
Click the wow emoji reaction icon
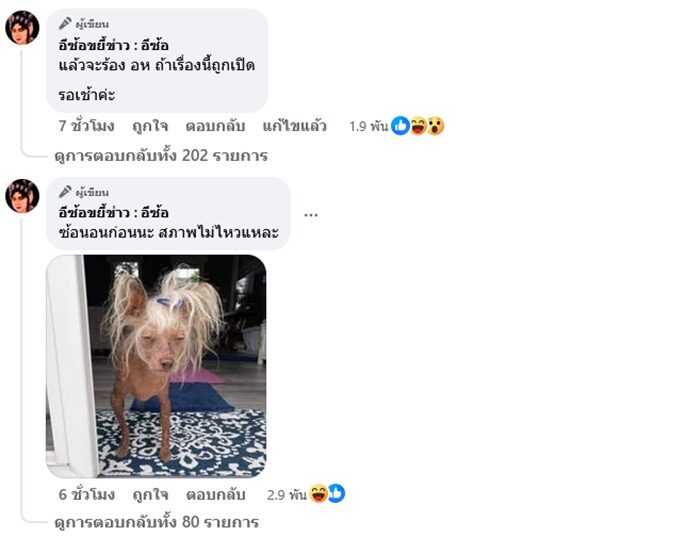pyautogui.click(x=435, y=126)
